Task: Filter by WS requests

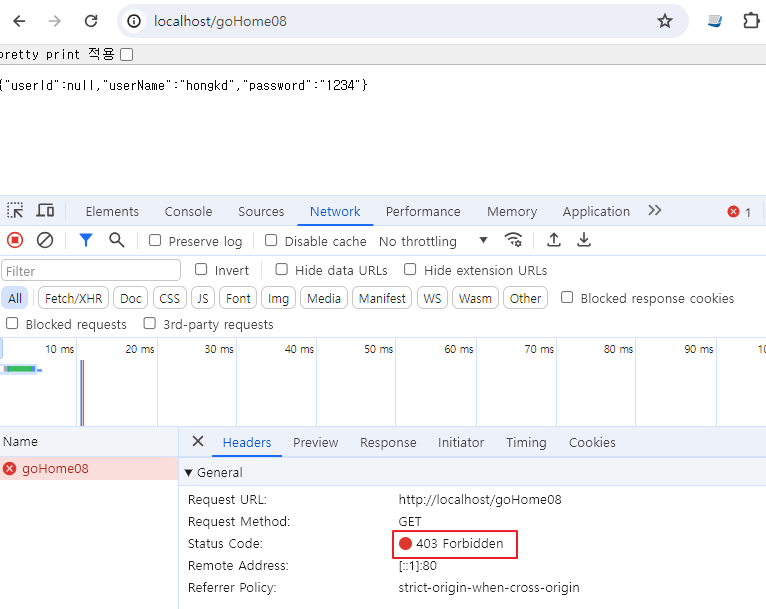Action: (x=432, y=298)
